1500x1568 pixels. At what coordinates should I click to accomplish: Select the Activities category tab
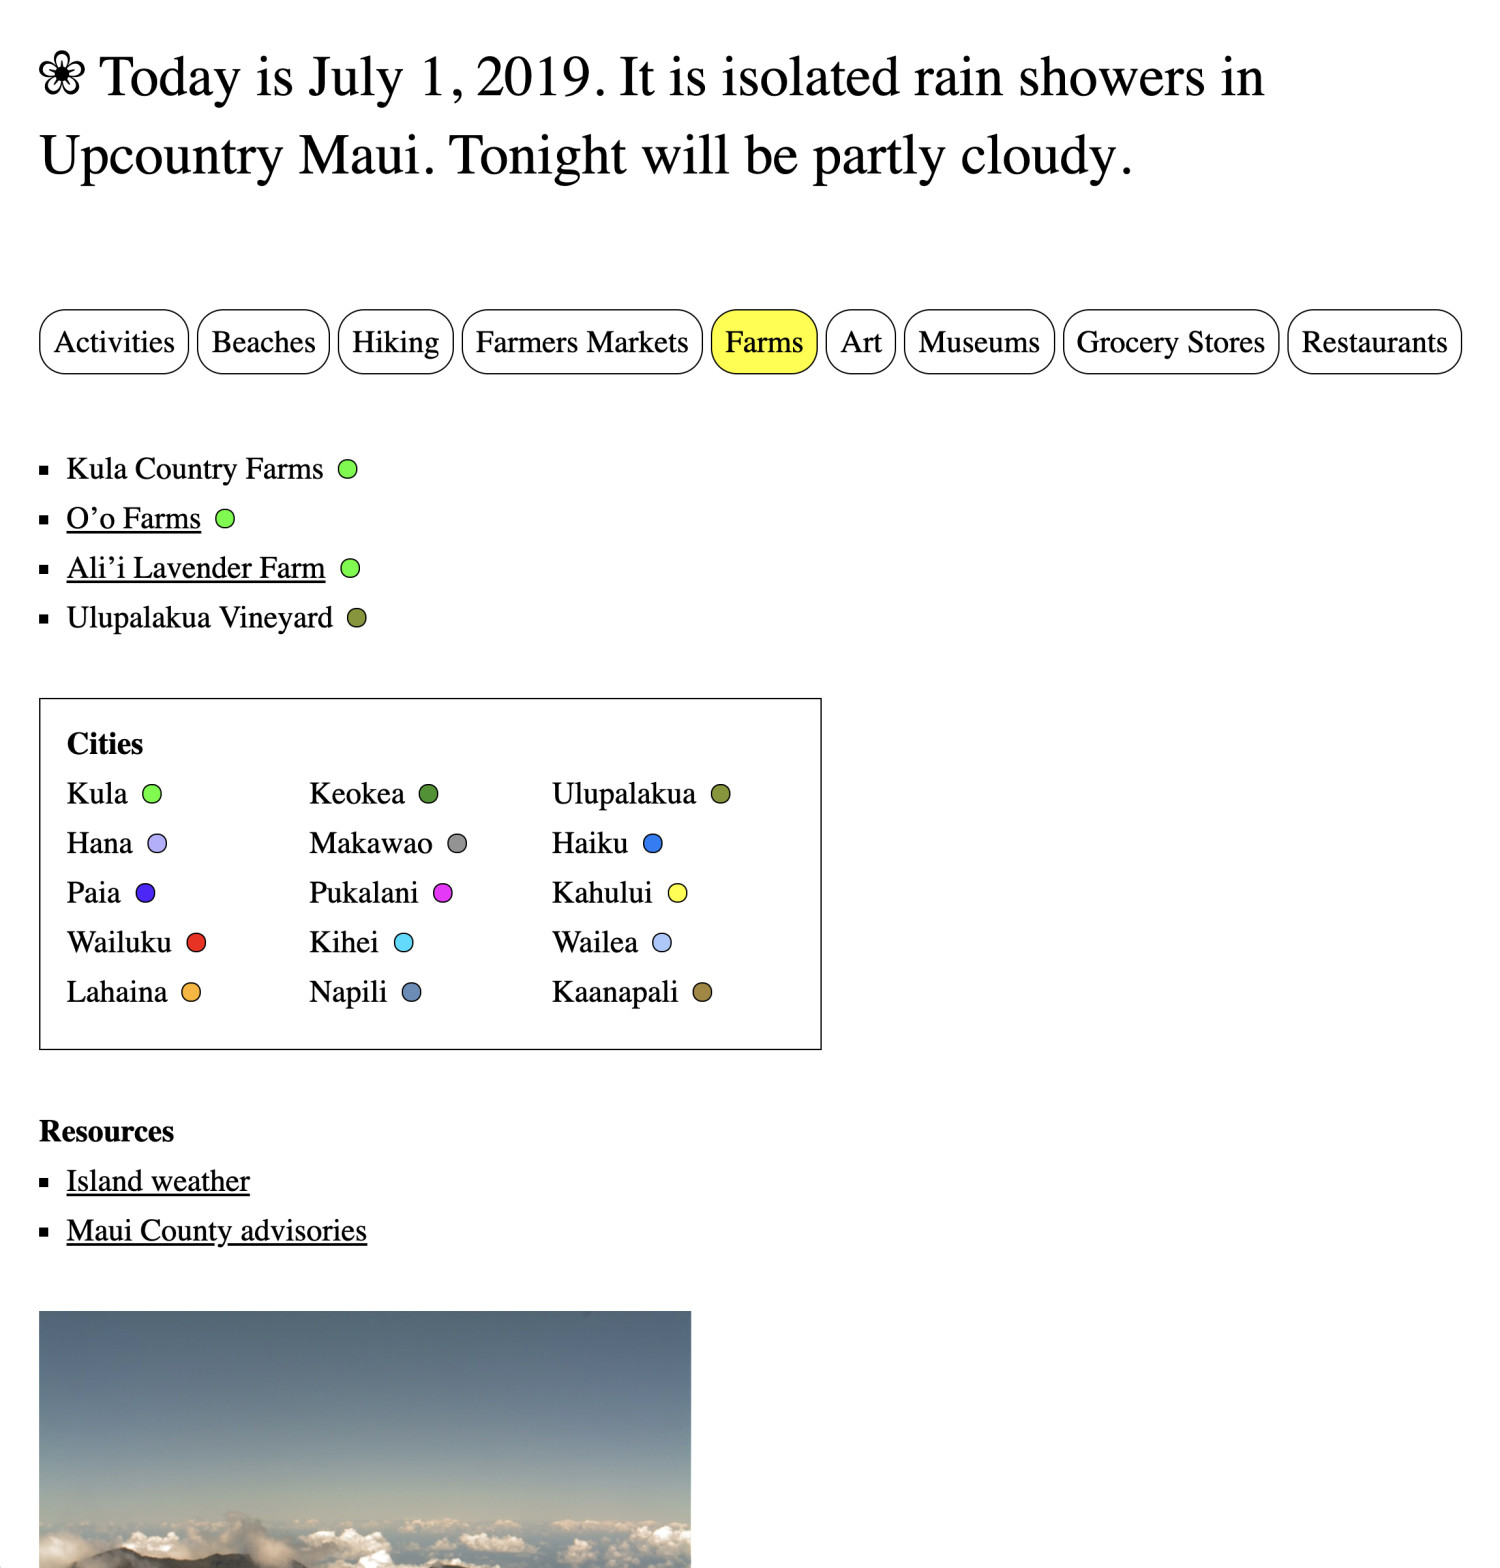pyautogui.click(x=114, y=342)
